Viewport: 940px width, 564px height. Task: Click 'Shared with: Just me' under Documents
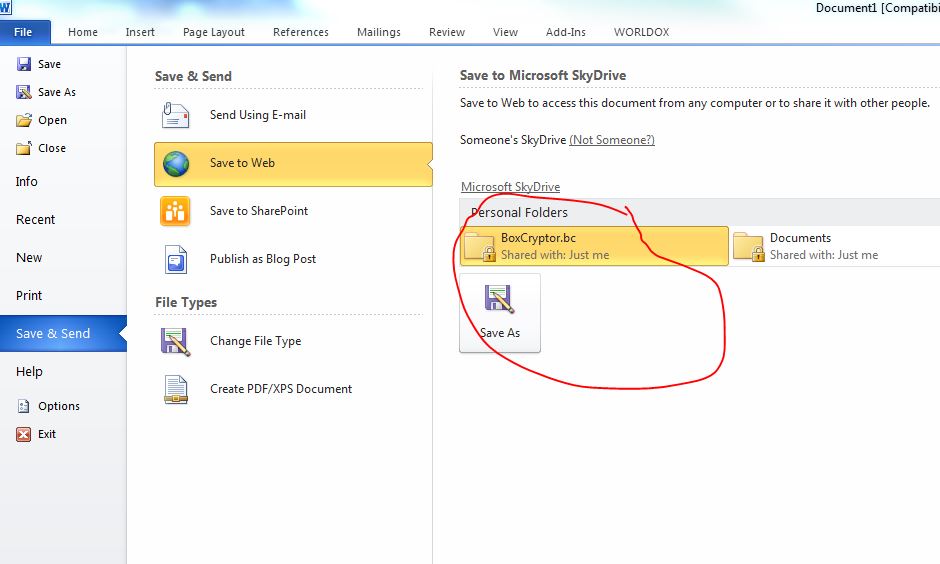[824, 255]
